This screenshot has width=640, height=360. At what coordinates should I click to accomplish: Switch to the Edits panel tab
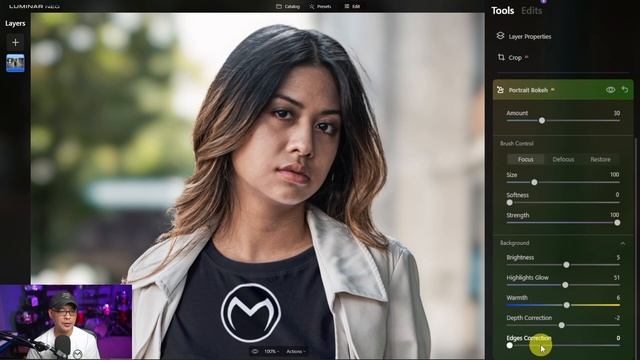pos(531,11)
